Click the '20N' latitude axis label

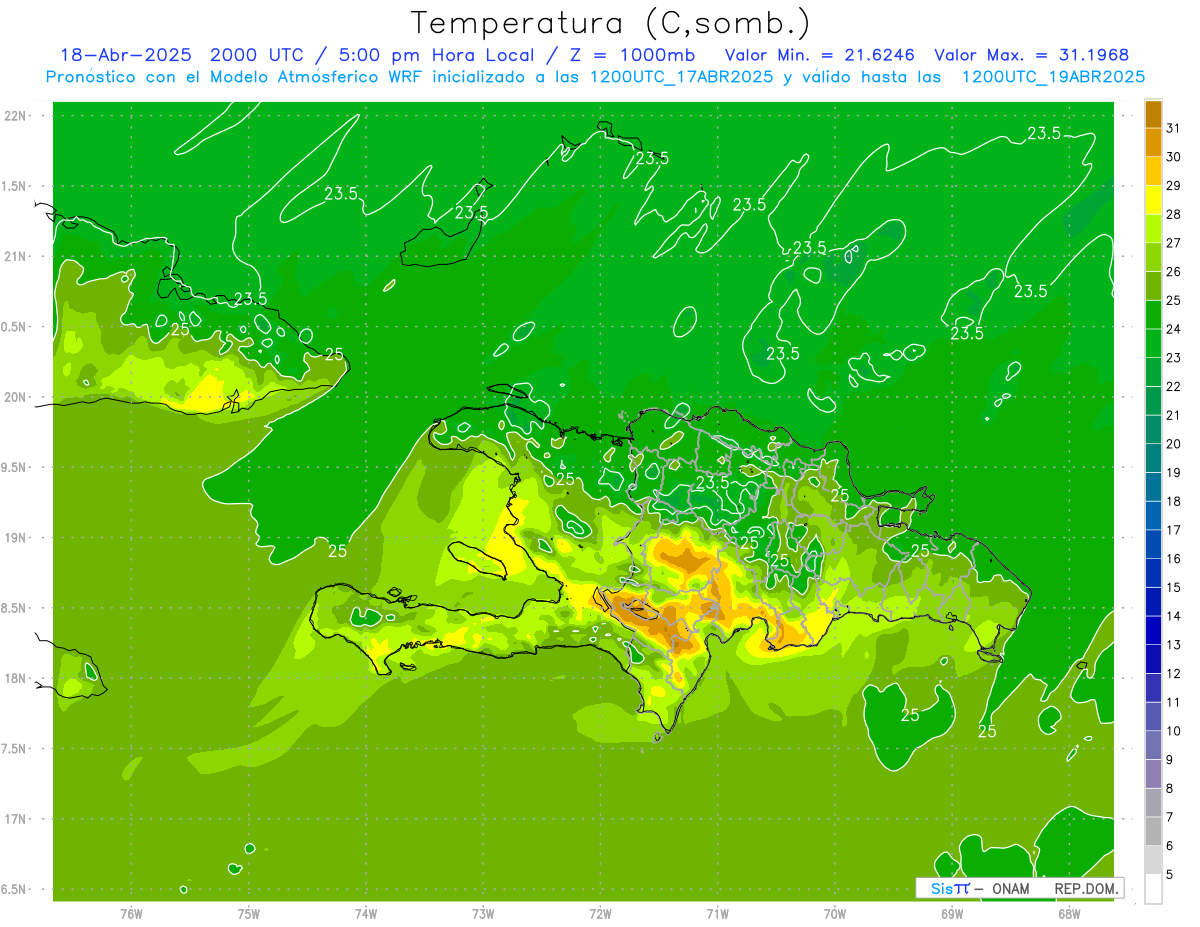(16, 397)
